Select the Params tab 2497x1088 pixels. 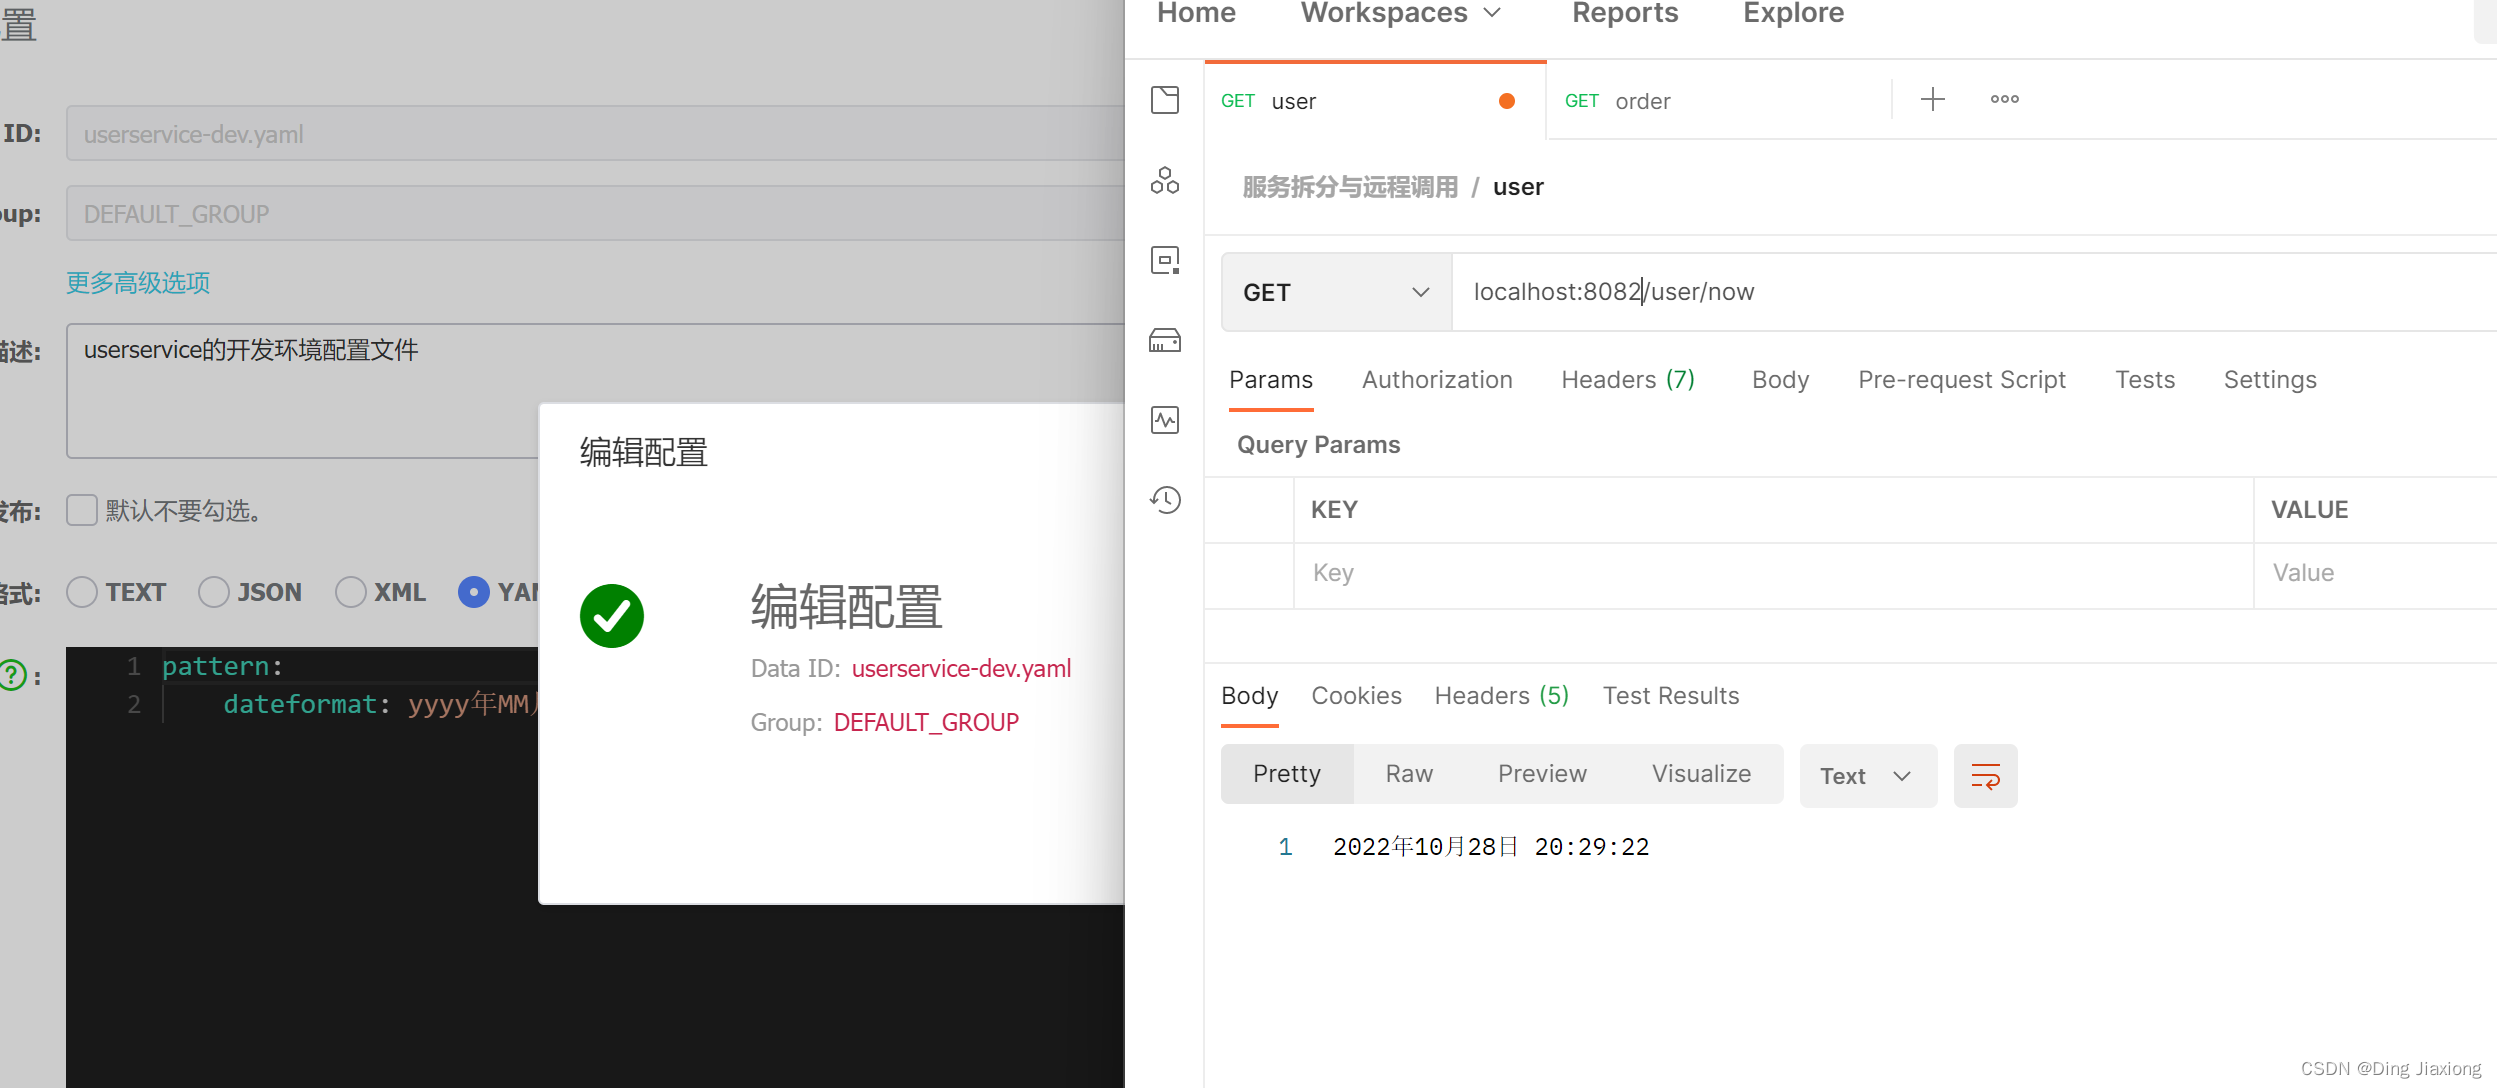pos(1270,380)
